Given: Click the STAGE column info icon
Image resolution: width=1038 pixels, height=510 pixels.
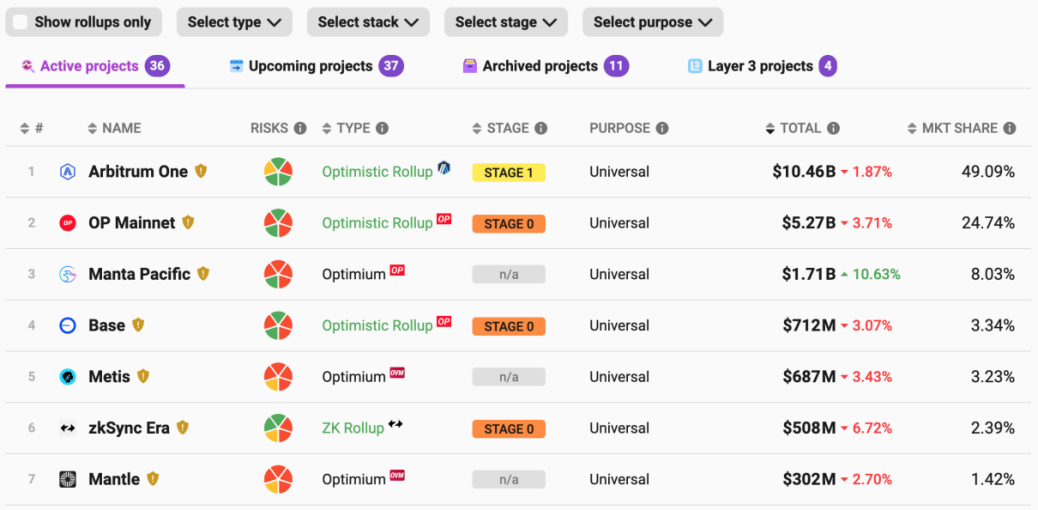Looking at the screenshot, I should [x=541, y=128].
